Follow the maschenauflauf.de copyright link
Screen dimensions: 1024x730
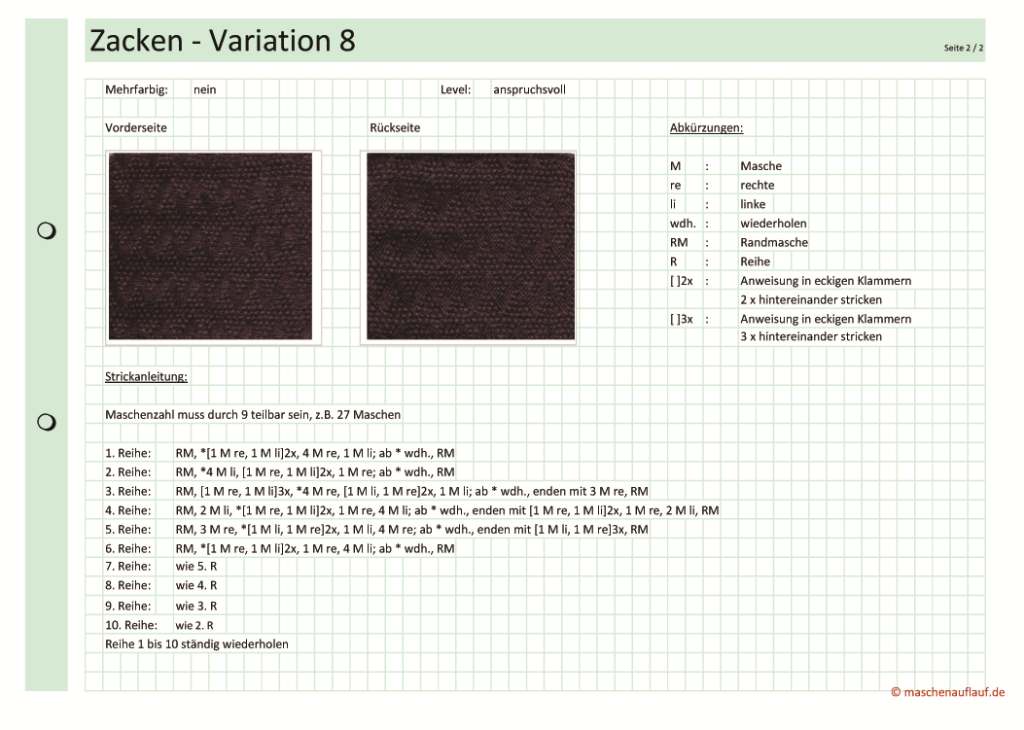(947, 692)
